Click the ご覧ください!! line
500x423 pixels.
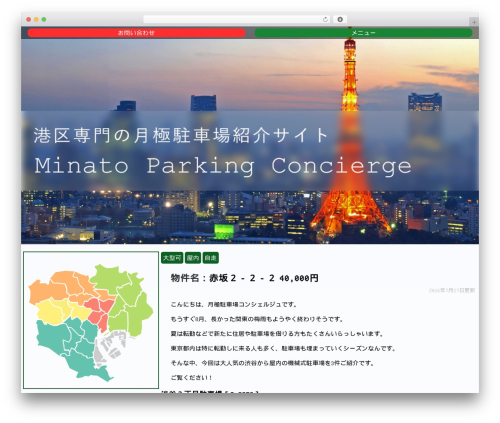coord(191,378)
